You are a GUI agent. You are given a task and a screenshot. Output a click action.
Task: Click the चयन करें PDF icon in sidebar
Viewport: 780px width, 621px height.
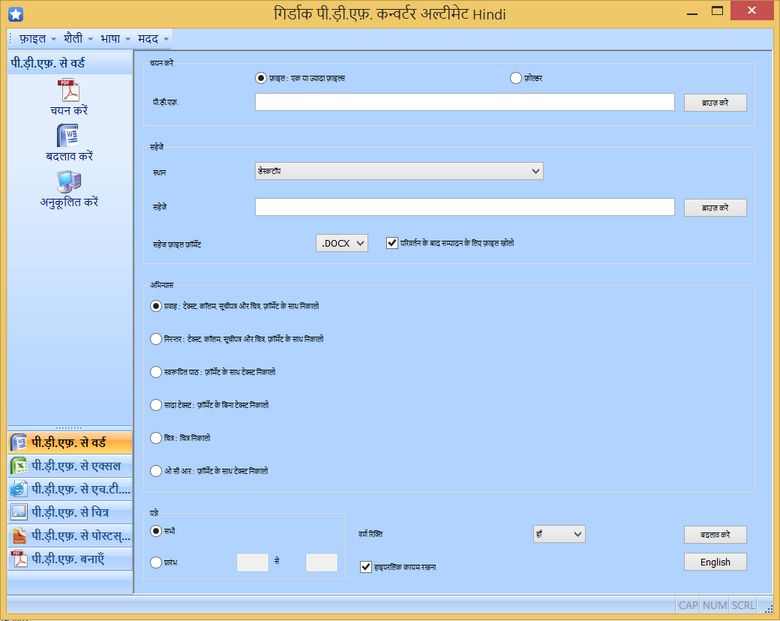click(69, 91)
